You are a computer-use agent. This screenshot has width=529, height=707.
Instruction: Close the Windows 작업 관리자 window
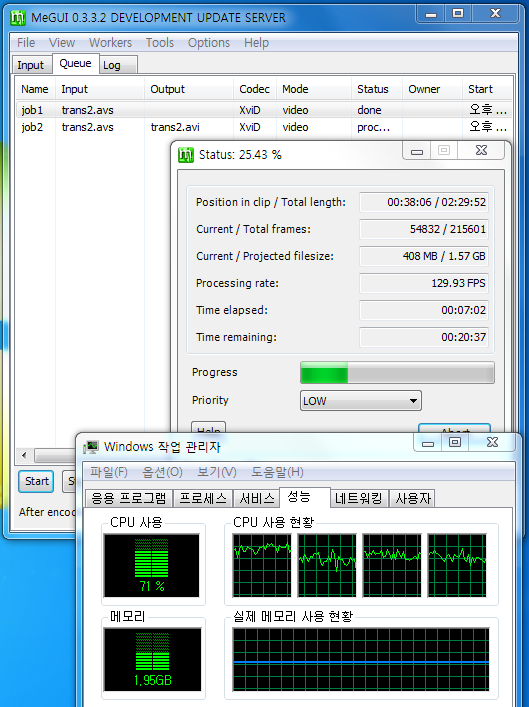(x=492, y=443)
